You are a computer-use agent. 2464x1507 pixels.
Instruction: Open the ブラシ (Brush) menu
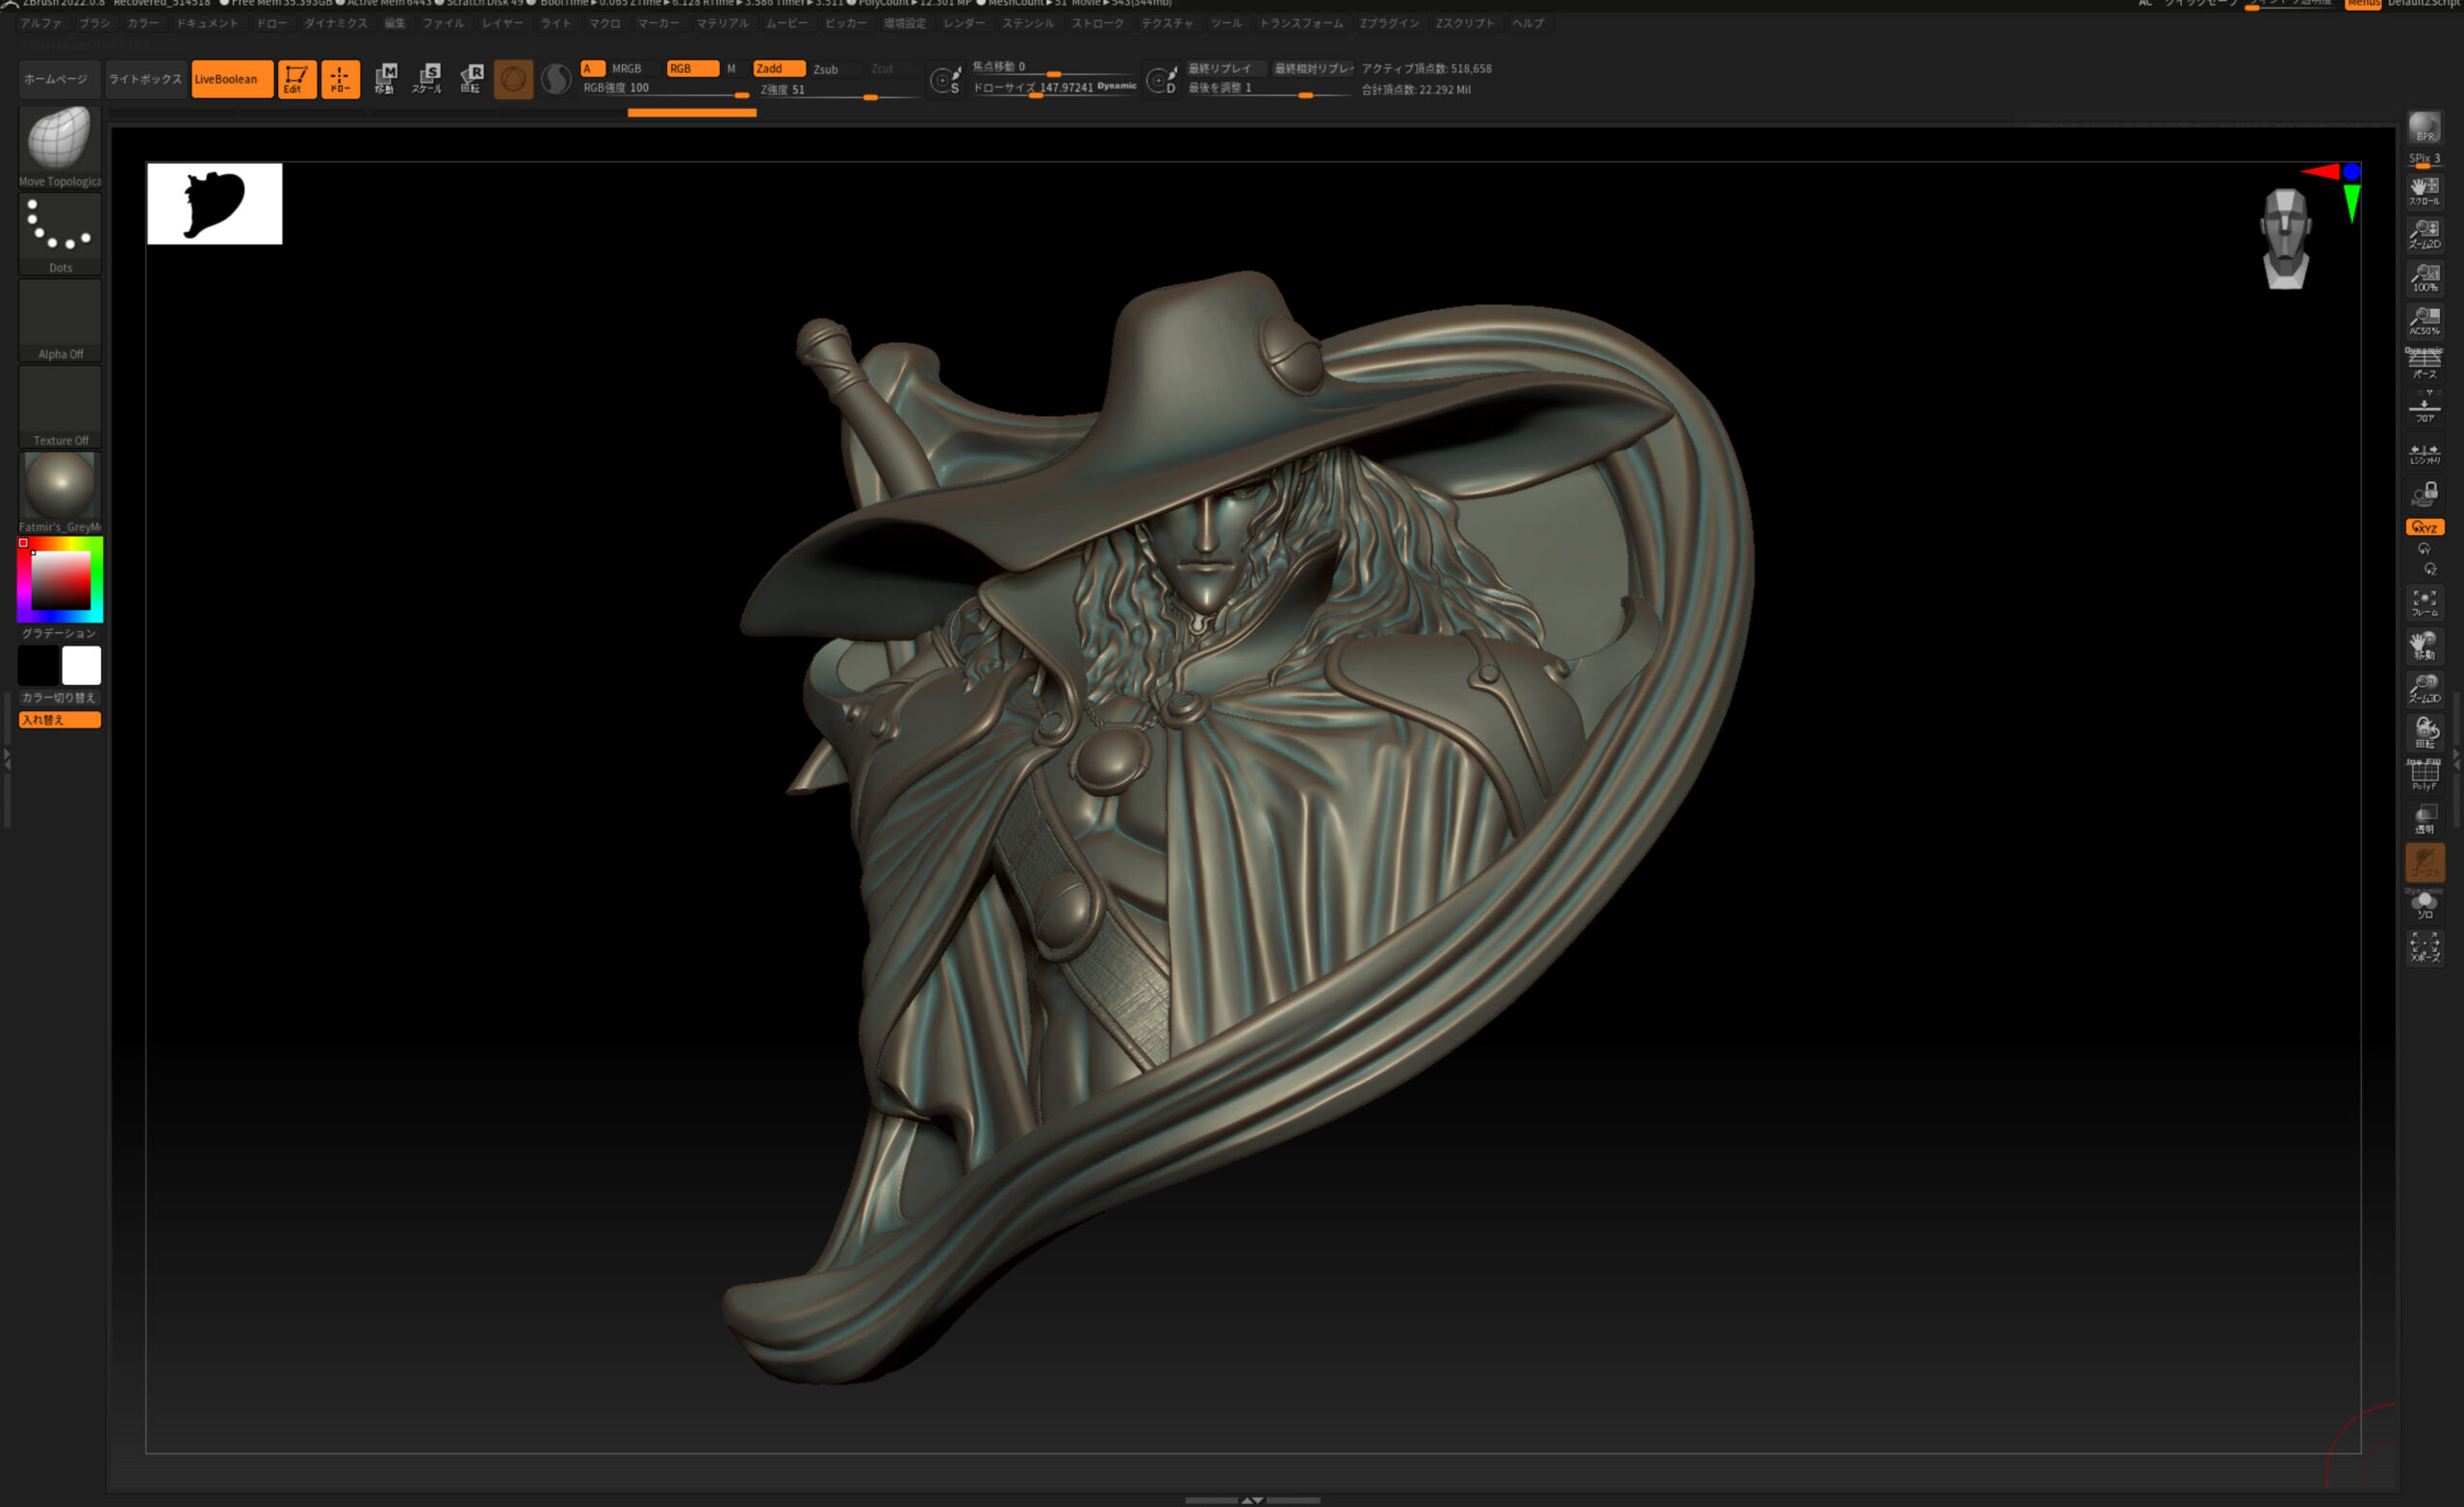94,23
